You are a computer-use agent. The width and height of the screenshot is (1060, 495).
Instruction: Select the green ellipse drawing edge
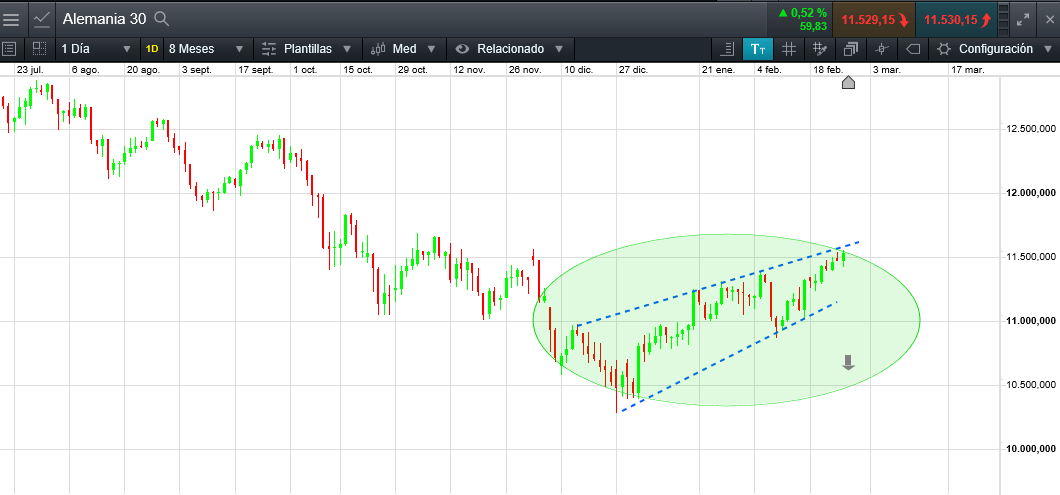click(726, 235)
